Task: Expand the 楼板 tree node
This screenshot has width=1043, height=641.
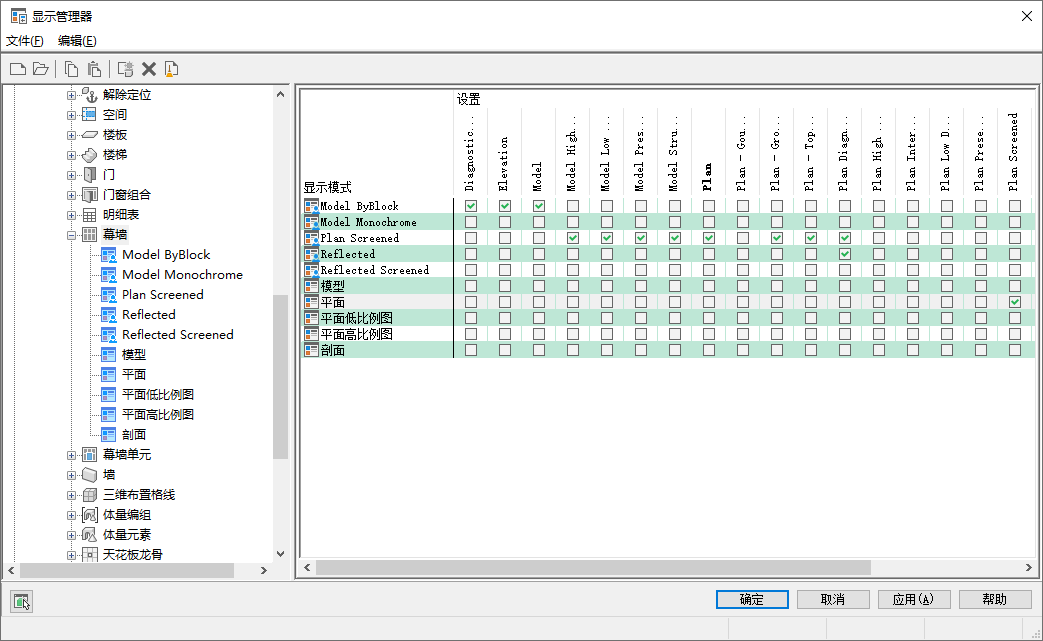Action: pos(71,135)
